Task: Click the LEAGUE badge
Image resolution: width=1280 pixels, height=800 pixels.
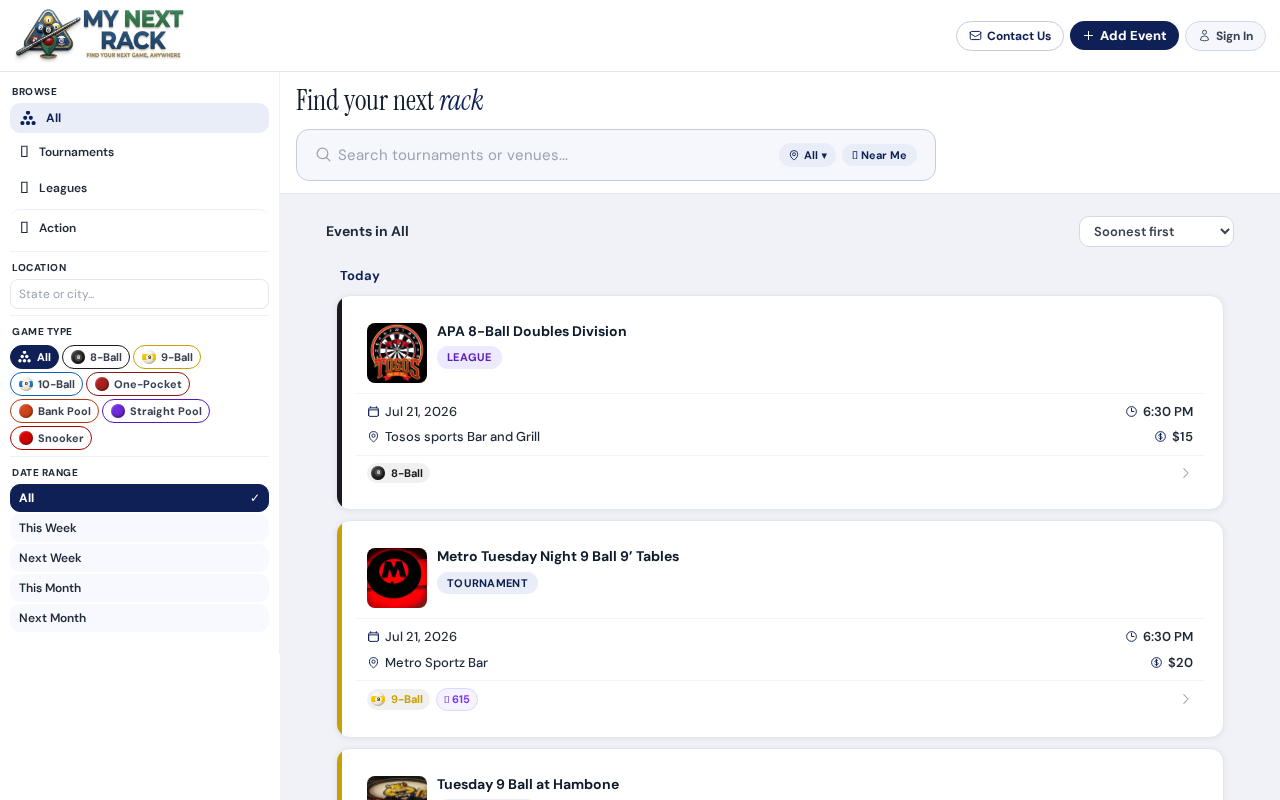Action: pos(469,358)
